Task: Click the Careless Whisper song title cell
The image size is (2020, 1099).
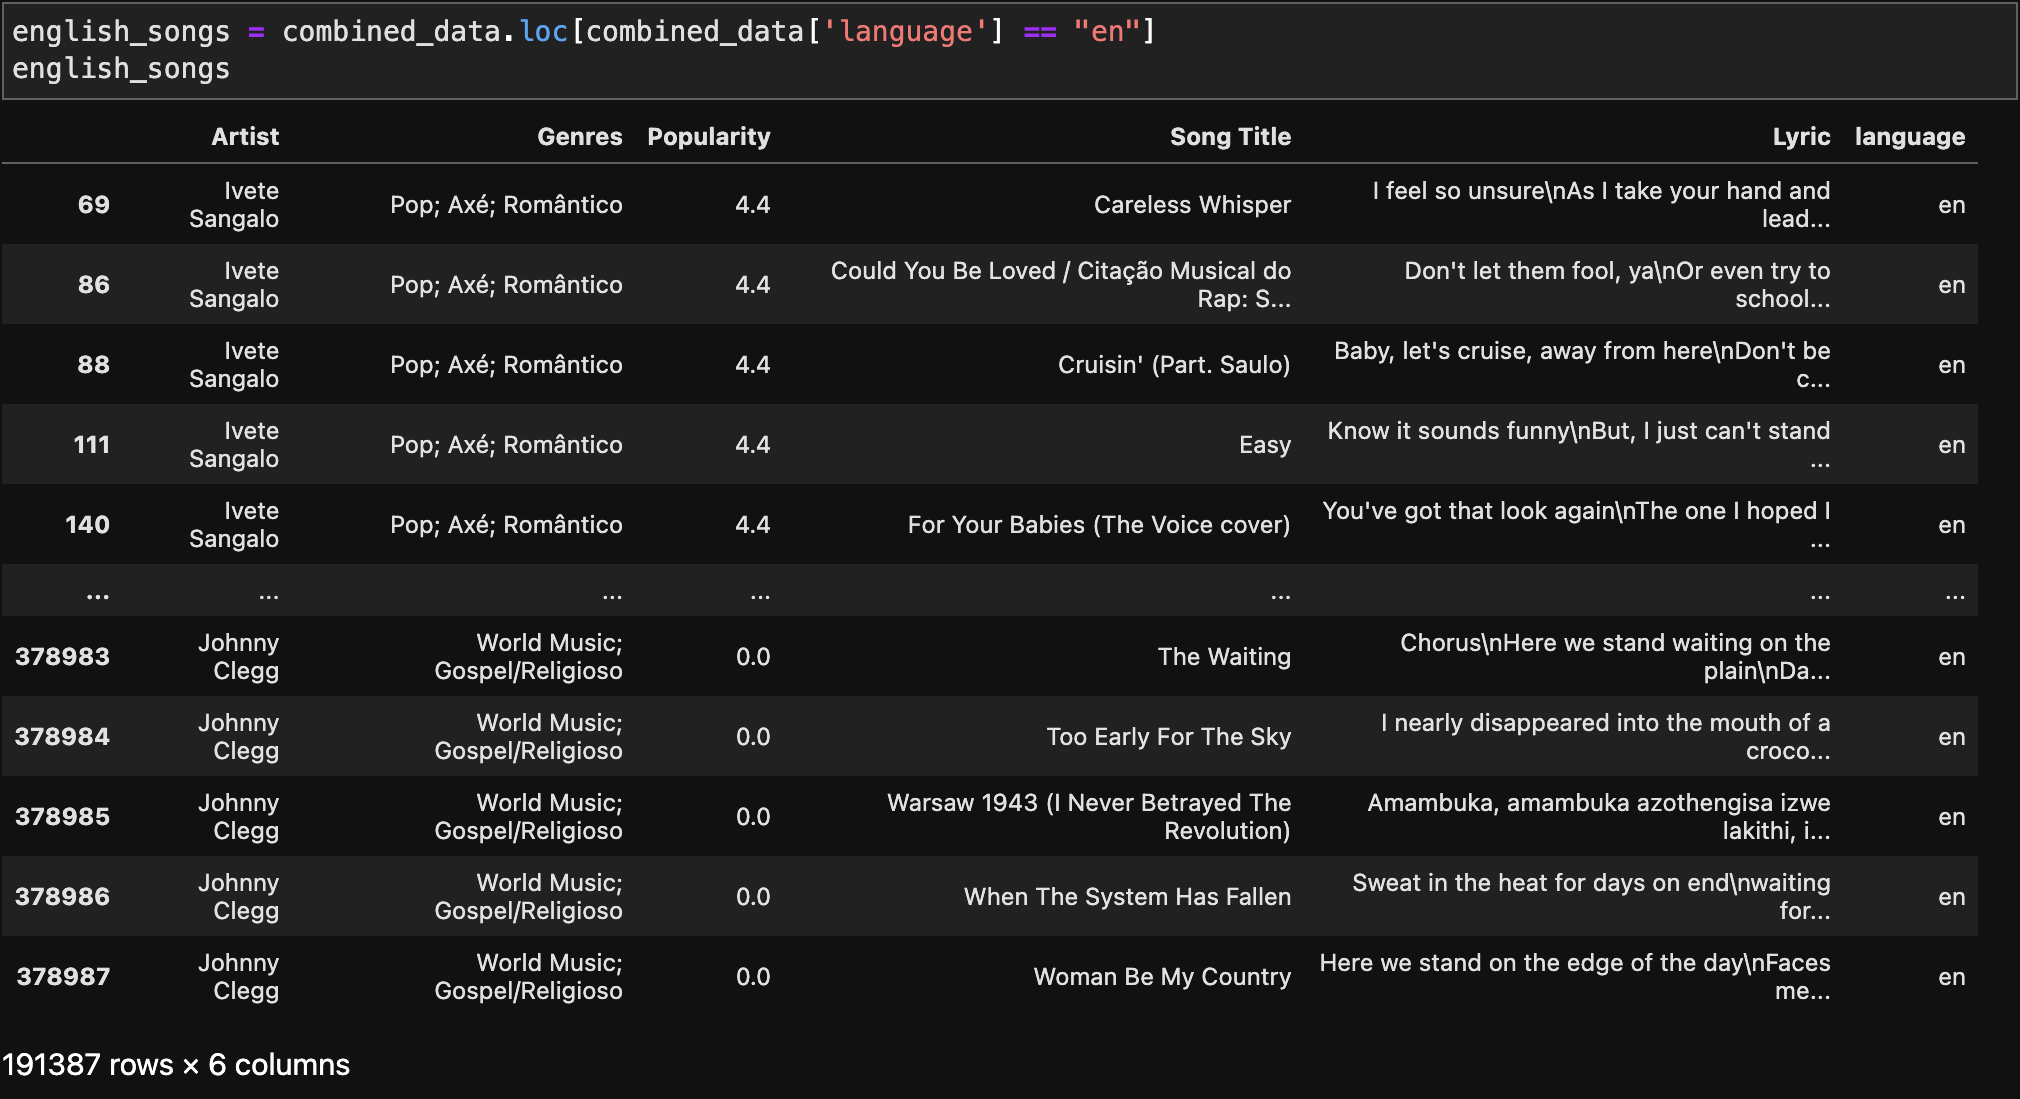Action: click(1191, 204)
